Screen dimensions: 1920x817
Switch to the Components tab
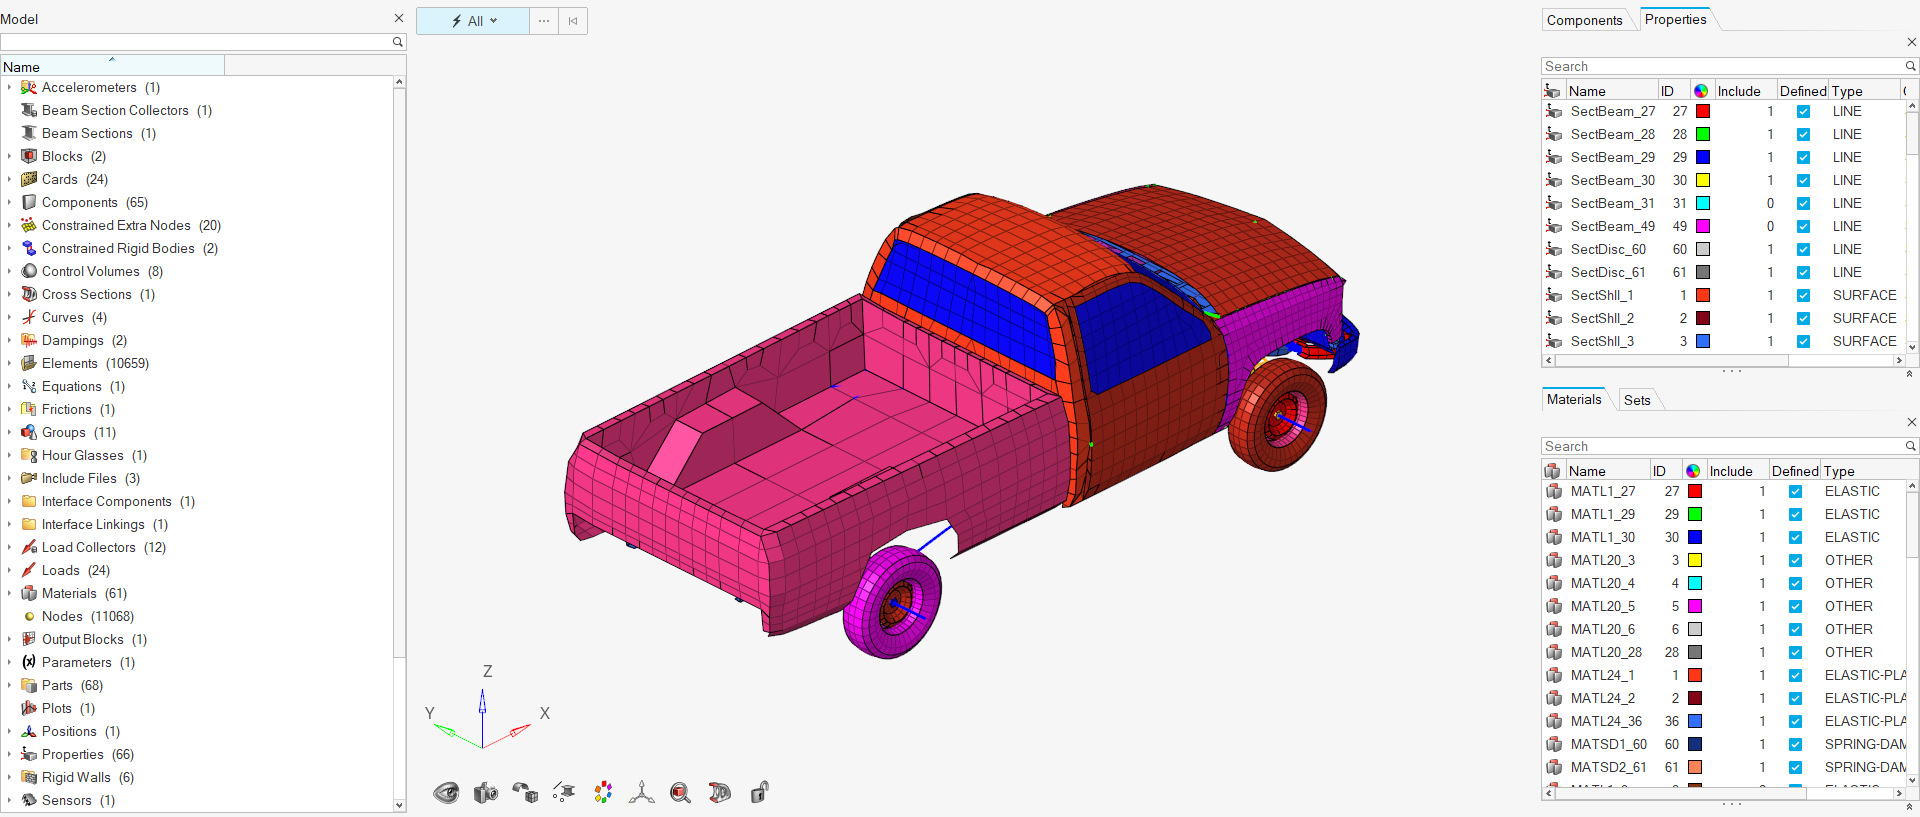pyautogui.click(x=1584, y=20)
